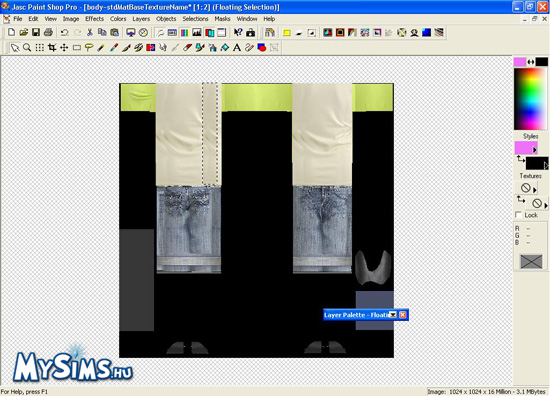550x396 pixels.
Task: Click the Print icon
Action: (48, 33)
